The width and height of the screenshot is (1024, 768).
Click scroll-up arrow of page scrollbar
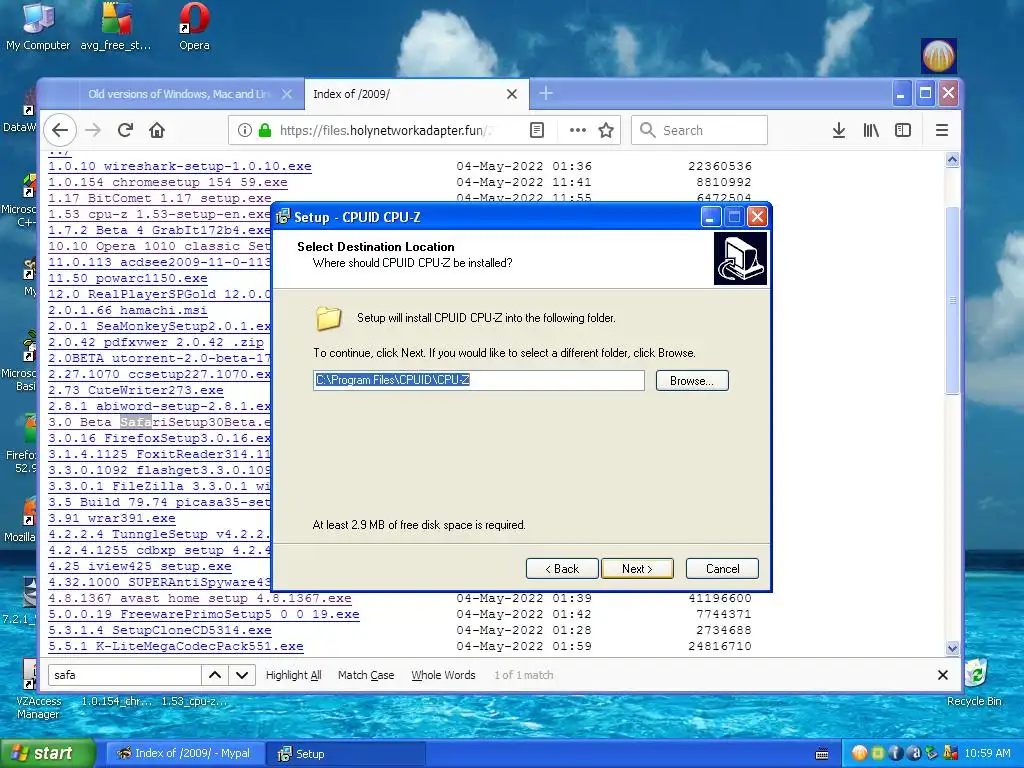click(952, 160)
